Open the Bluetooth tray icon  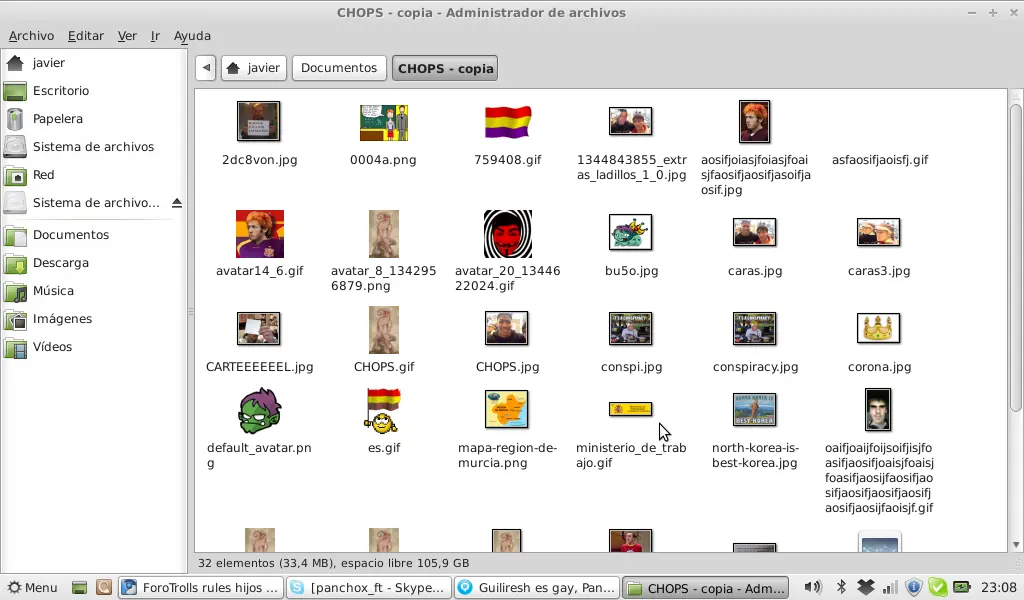[x=841, y=588]
